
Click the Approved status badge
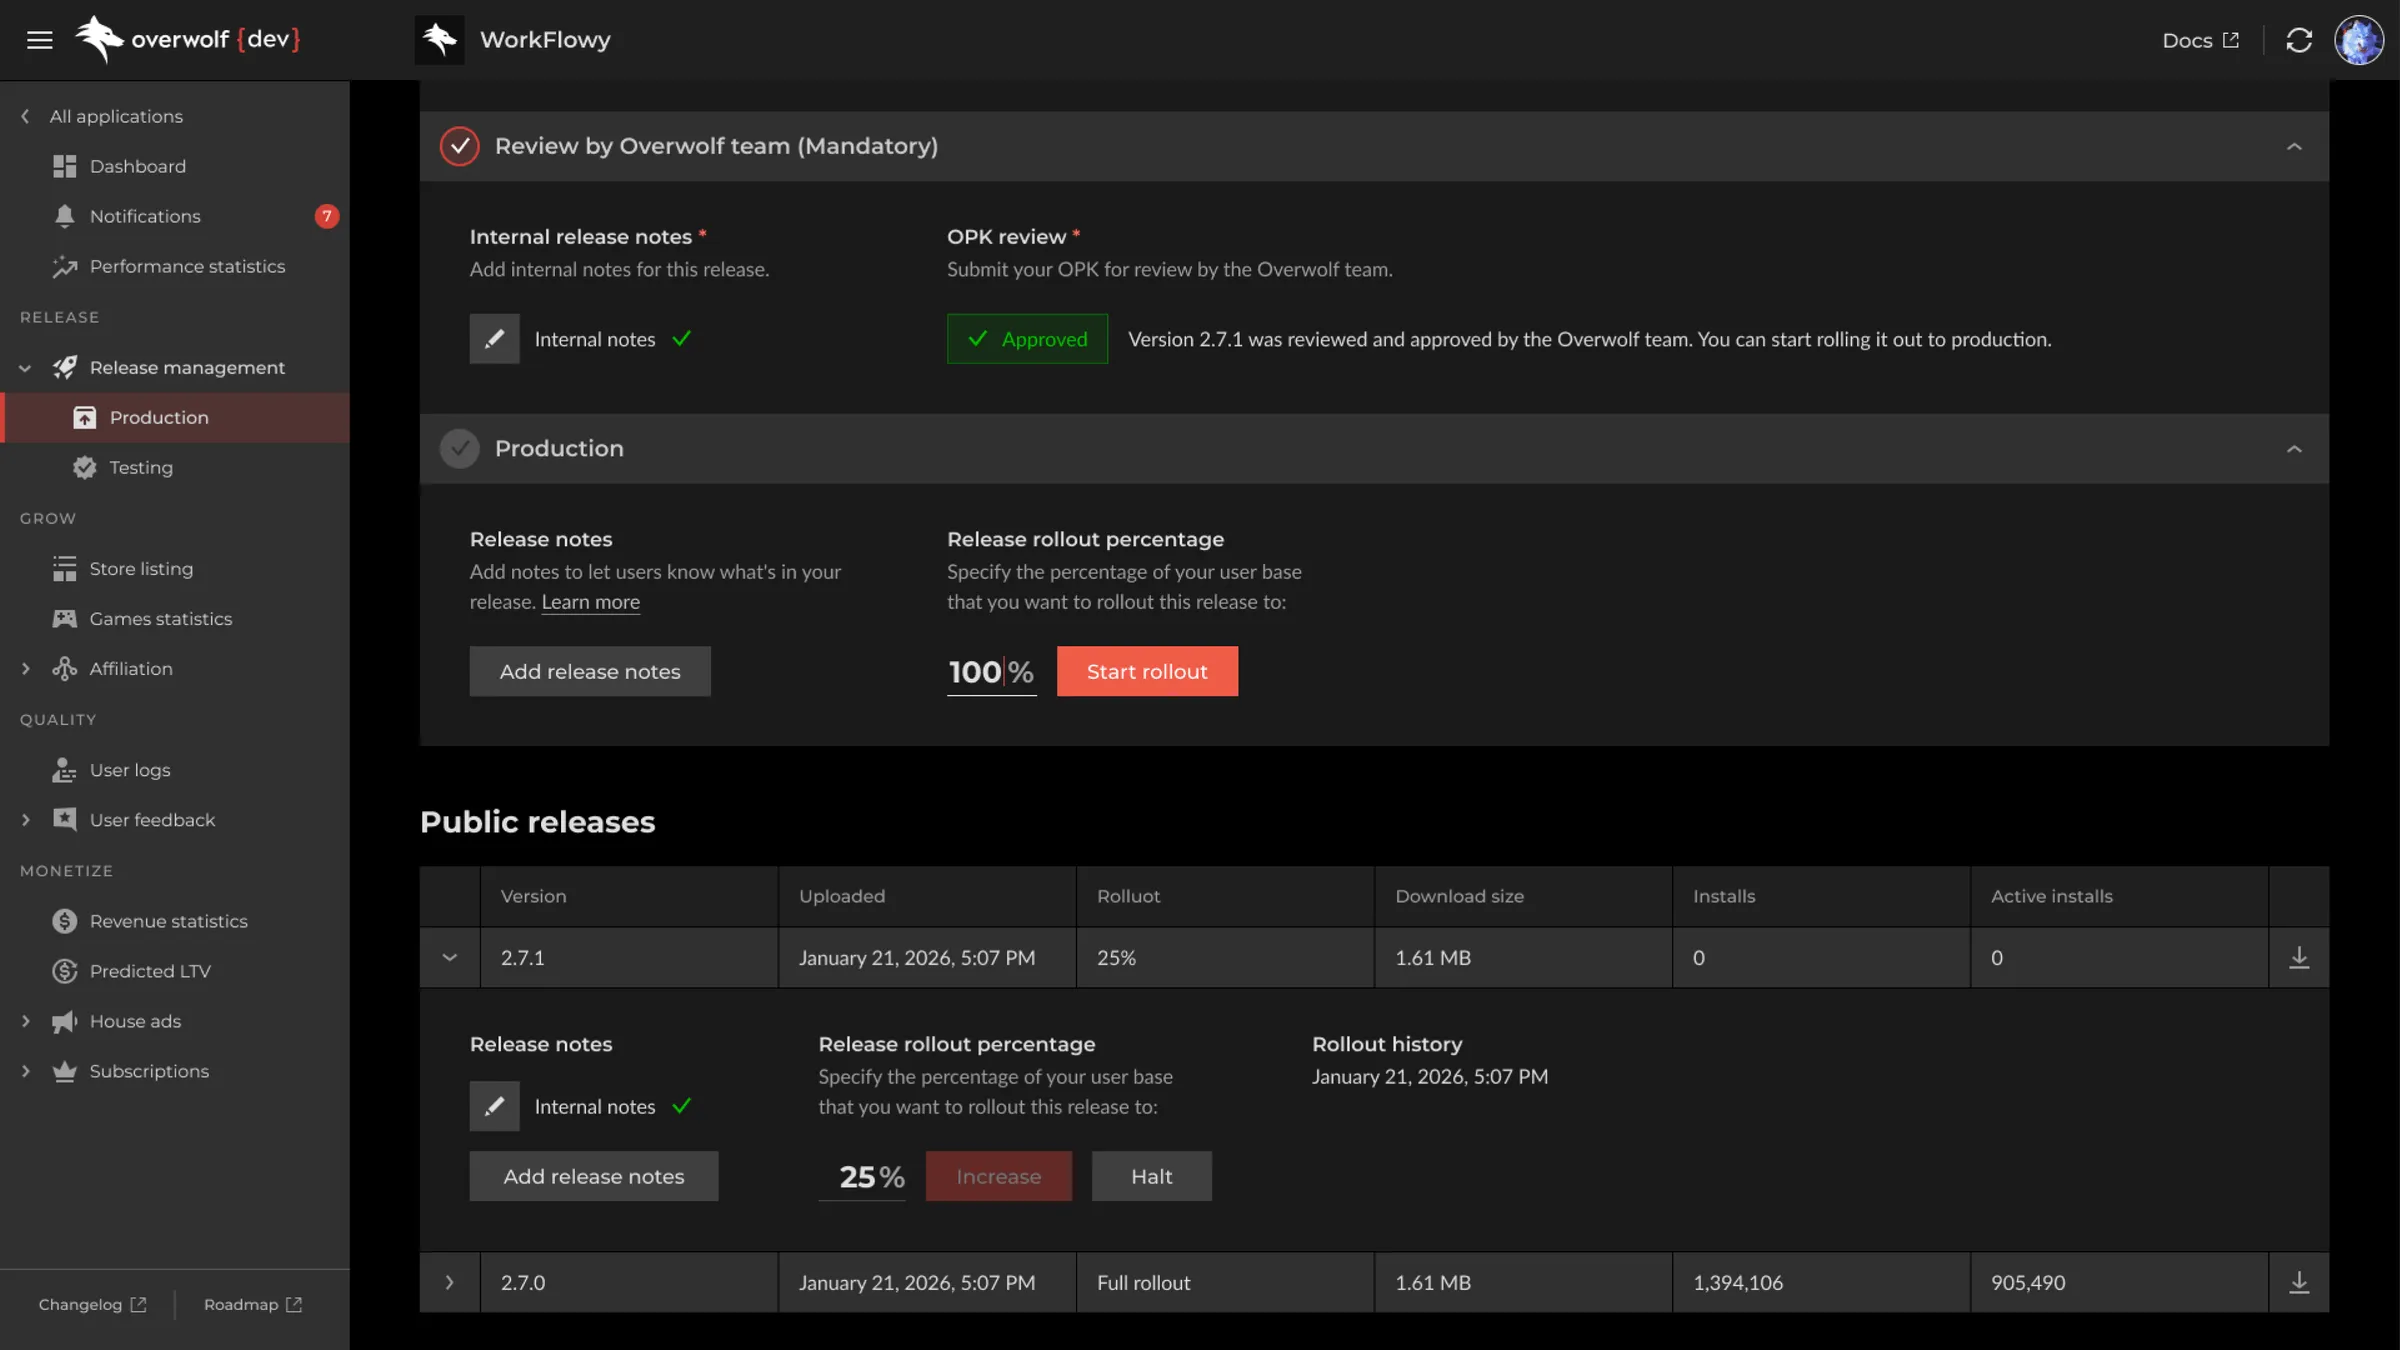(1027, 339)
